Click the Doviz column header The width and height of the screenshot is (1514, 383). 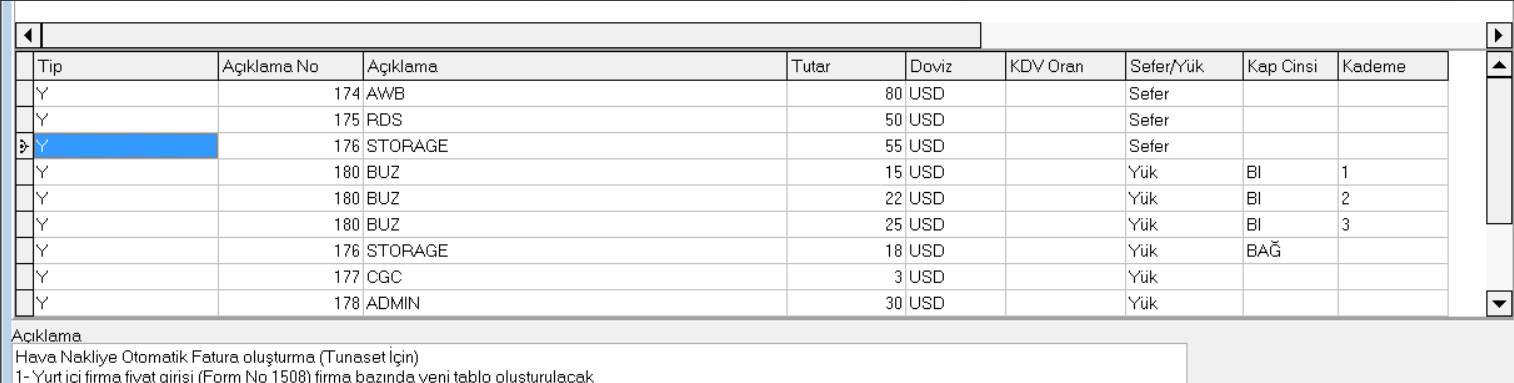(955, 67)
